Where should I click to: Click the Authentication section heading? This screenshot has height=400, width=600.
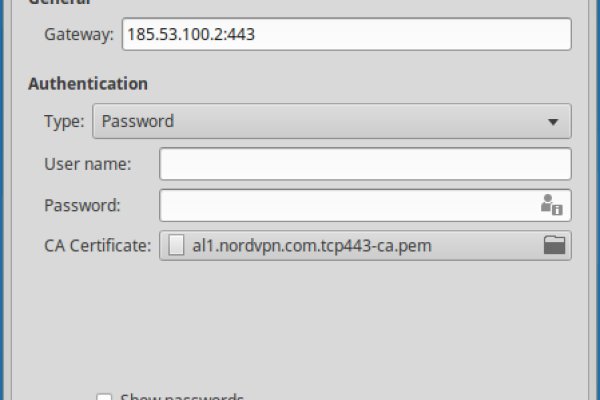click(88, 84)
